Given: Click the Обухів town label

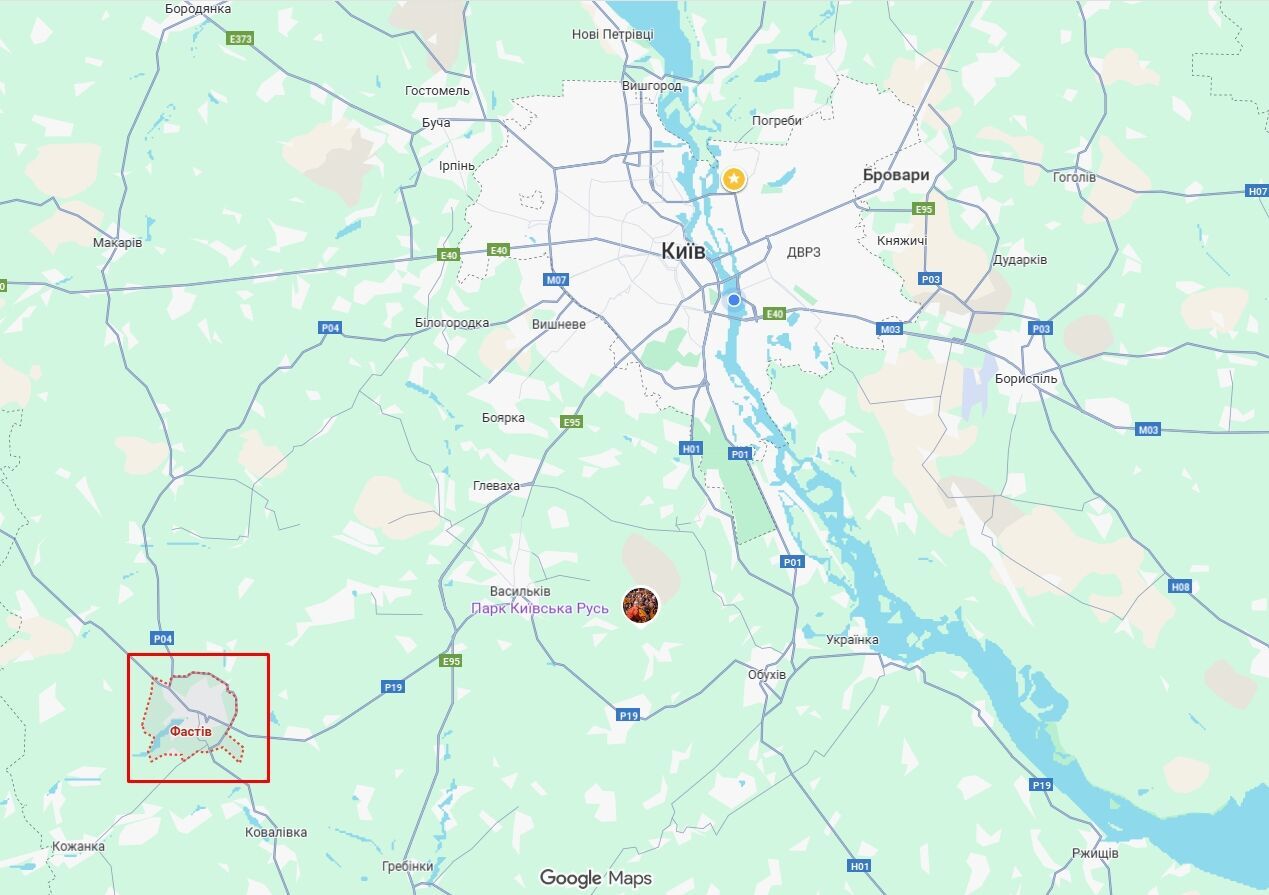Looking at the screenshot, I should pos(767,675).
